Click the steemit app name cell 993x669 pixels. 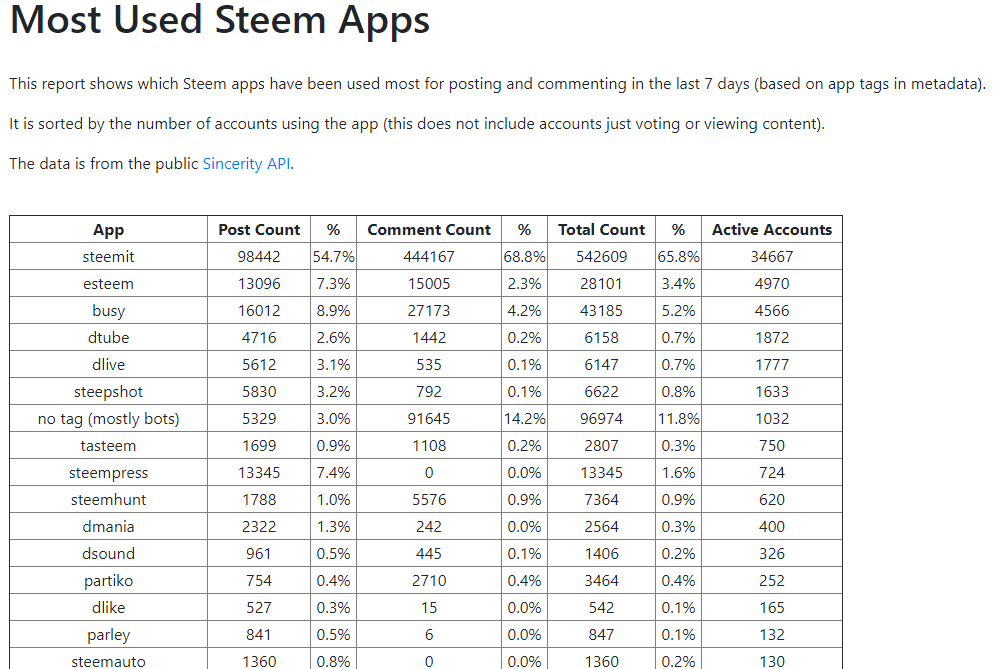[x=108, y=257]
